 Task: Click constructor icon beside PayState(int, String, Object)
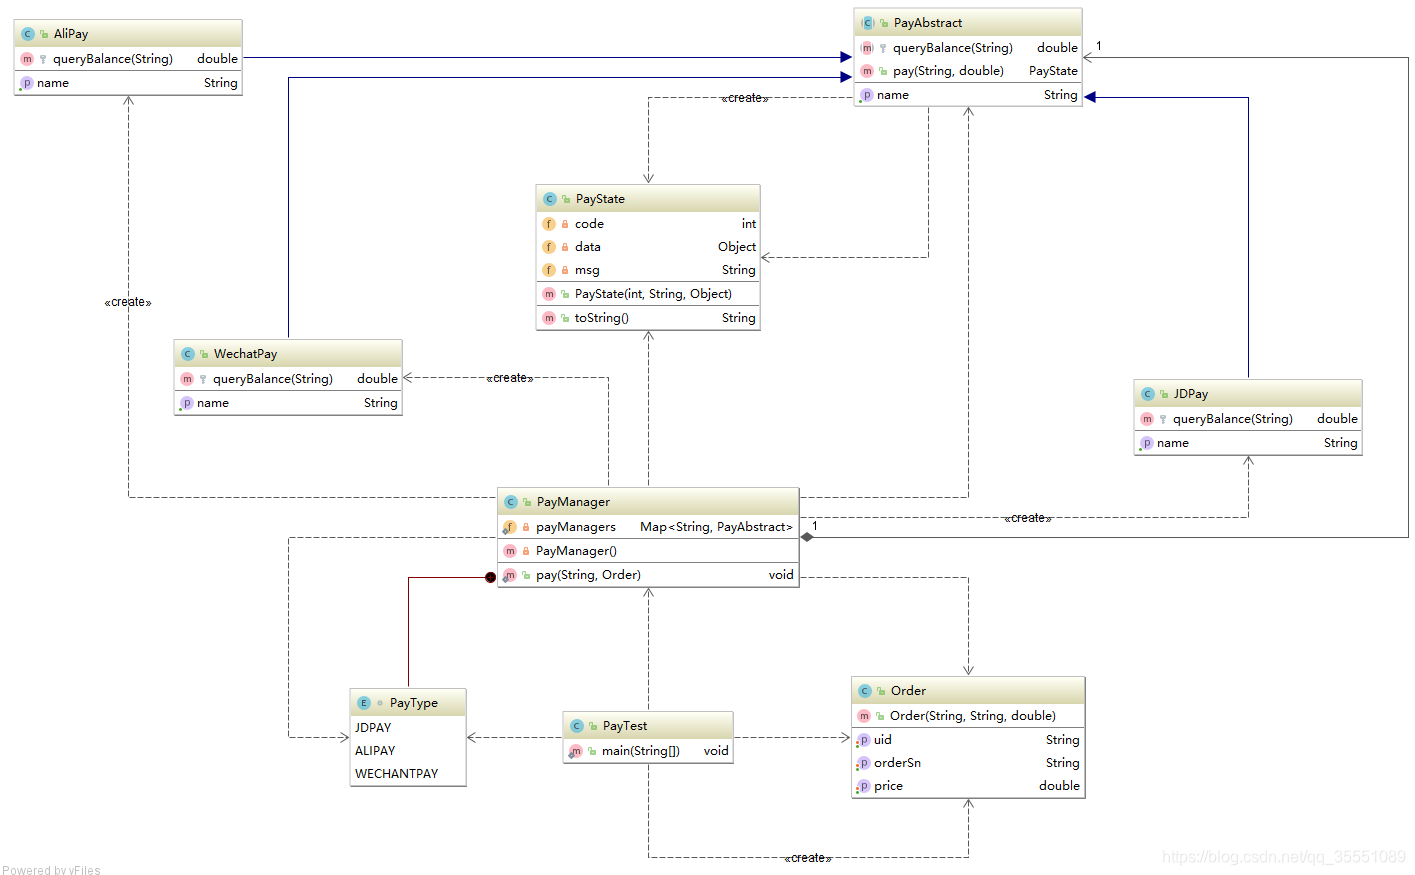549,294
